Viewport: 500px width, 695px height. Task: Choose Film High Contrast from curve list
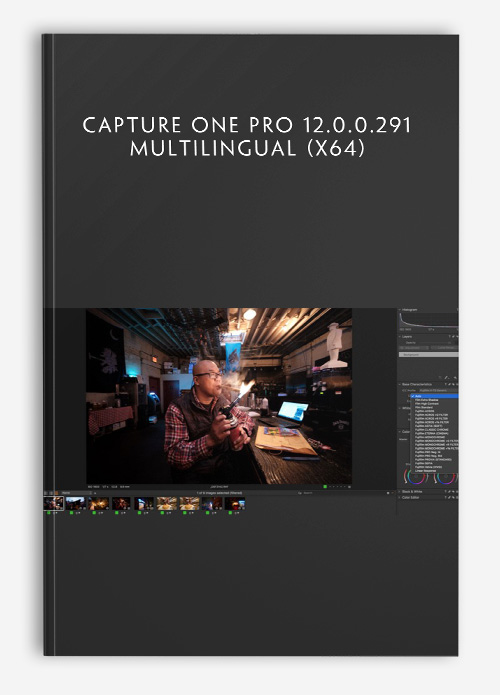coord(427,404)
